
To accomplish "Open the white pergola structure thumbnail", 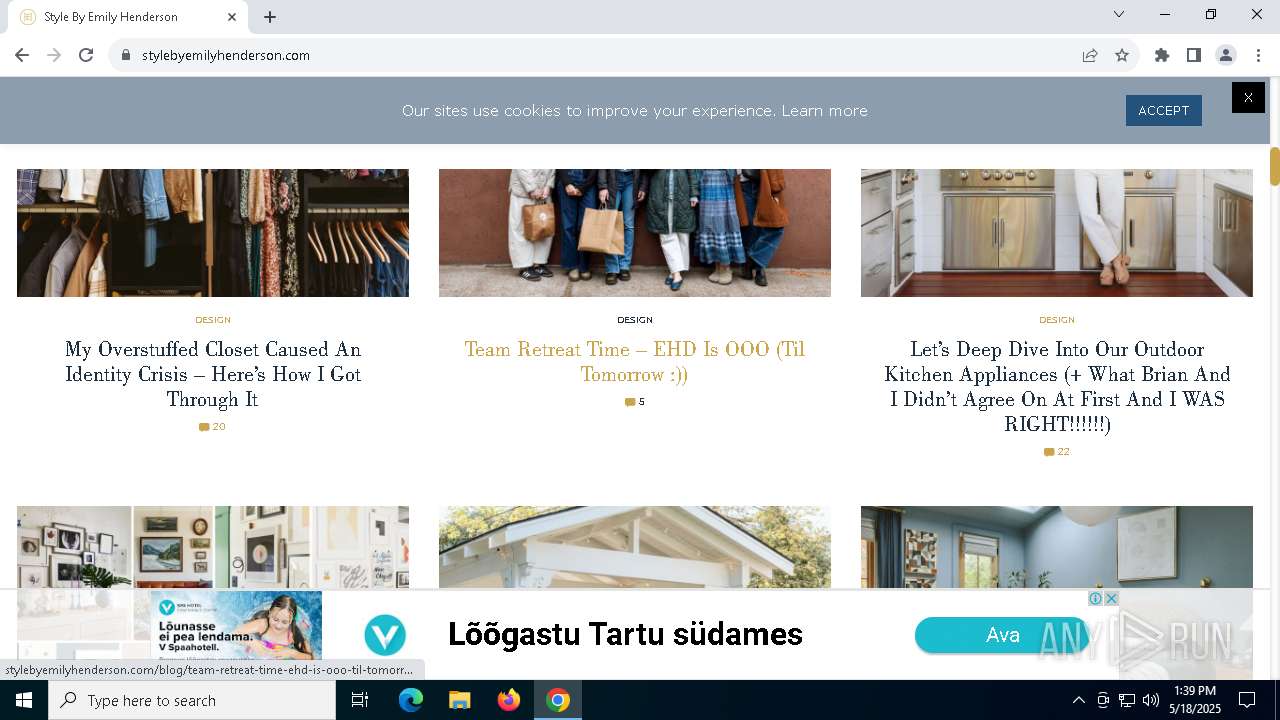I will pos(635,547).
